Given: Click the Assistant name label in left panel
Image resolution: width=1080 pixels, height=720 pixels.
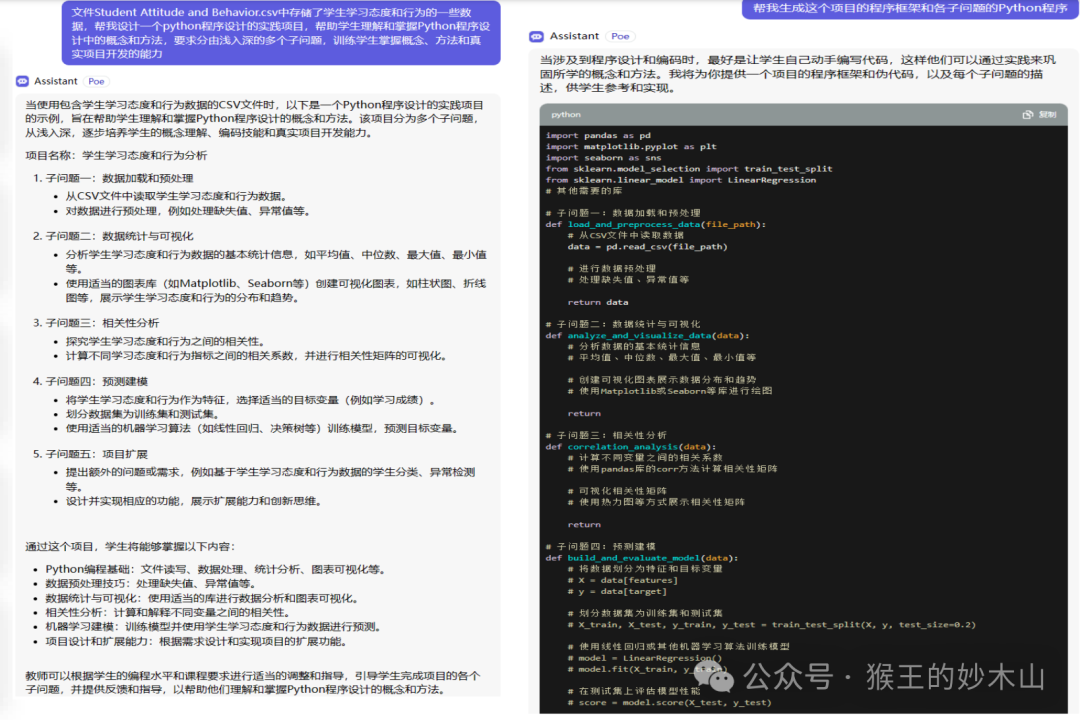Looking at the screenshot, I should (x=57, y=81).
